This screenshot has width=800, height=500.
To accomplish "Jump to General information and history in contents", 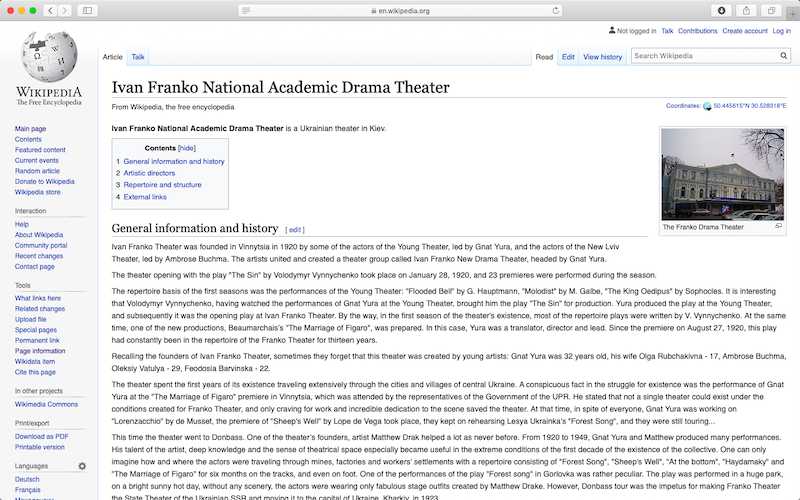I will click(x=174, y=161).
